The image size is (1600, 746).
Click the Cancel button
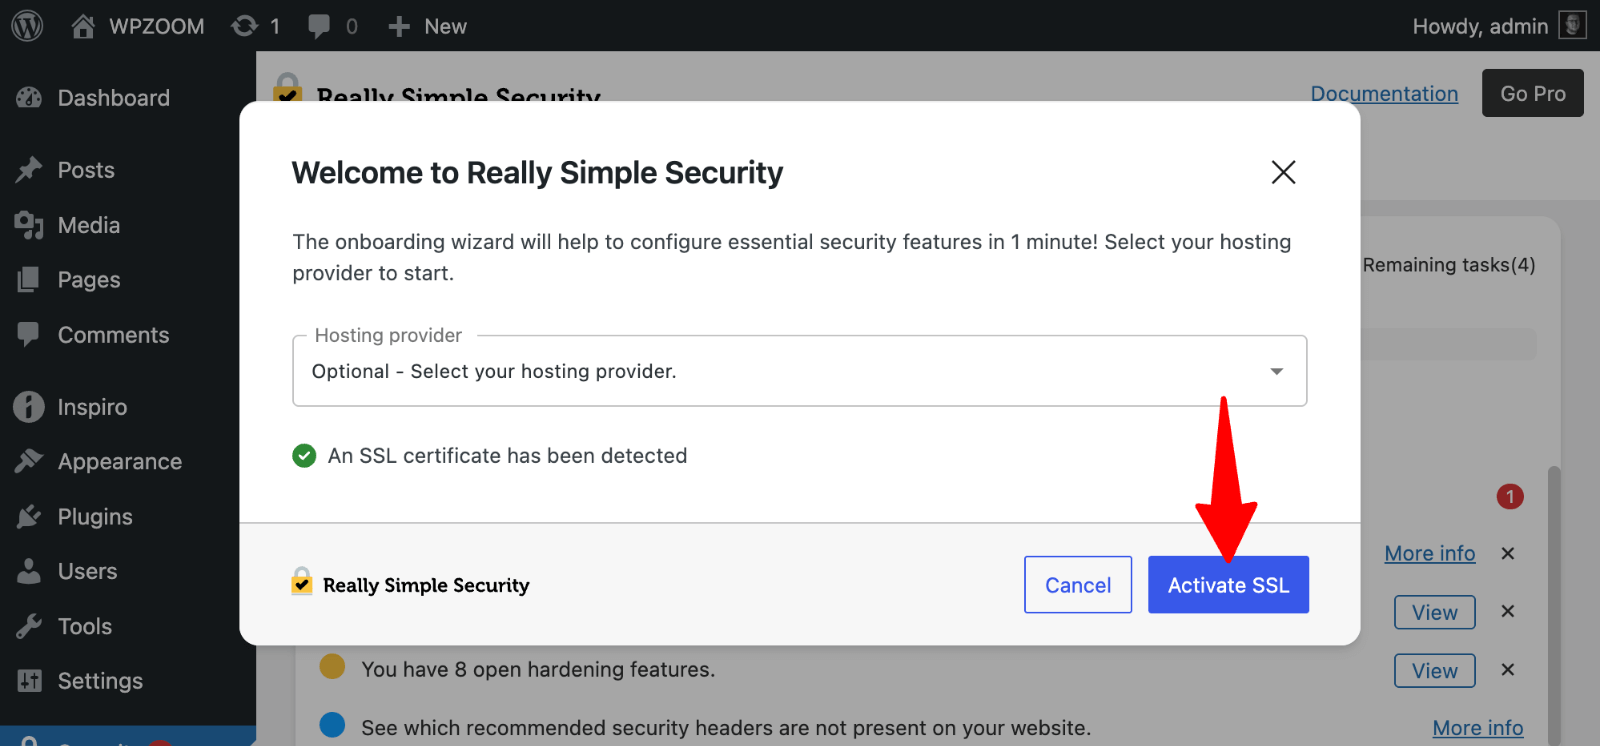(1078, 585)
